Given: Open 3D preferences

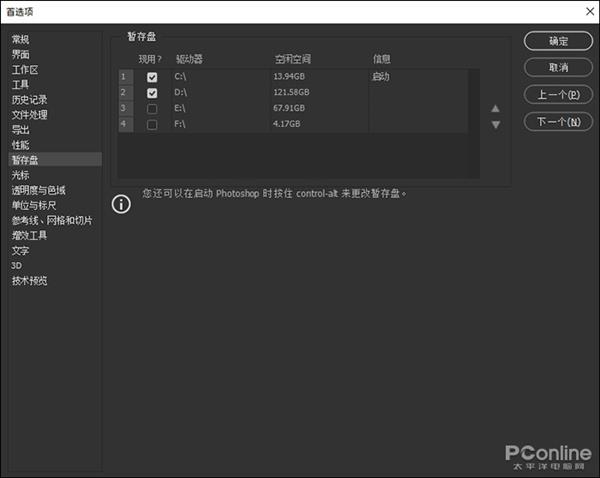Looking at the screenshot, I should point(16,266).
